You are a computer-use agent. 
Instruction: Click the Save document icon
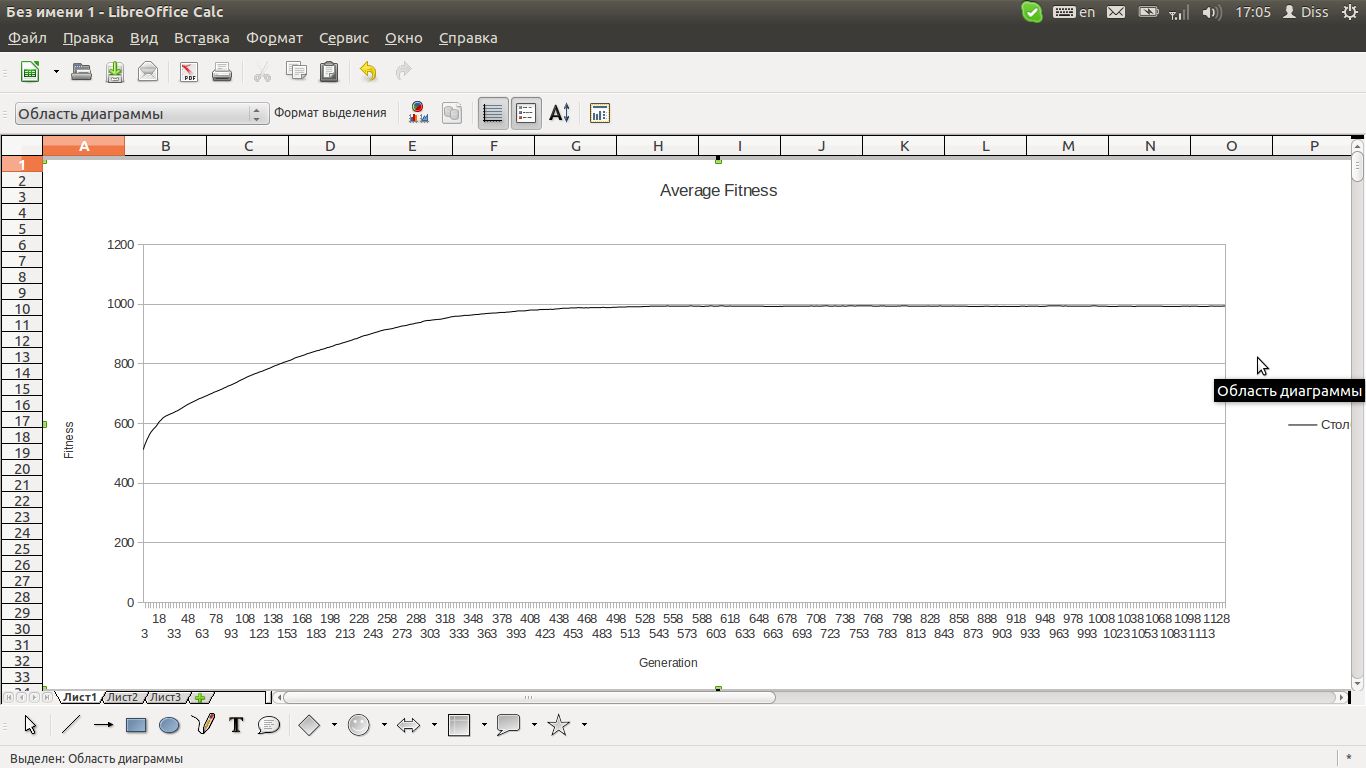tap(115, 72)
